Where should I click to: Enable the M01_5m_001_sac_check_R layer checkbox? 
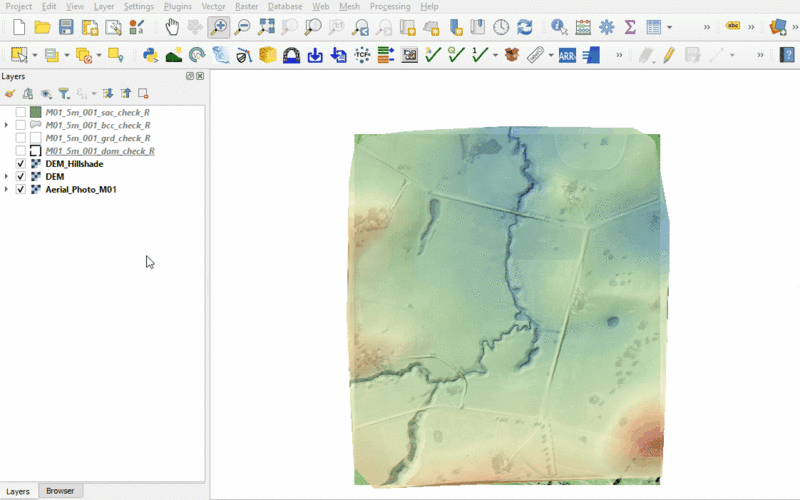pyautogui.click(x=21, y=113)
